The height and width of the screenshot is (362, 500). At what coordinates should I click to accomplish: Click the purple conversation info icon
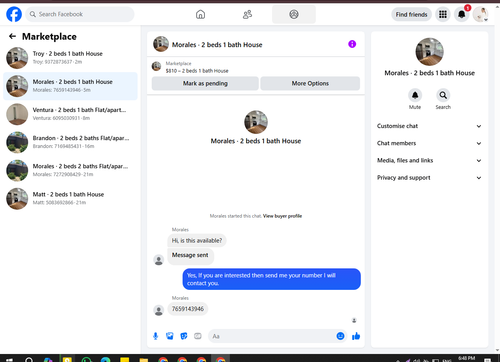352,44
